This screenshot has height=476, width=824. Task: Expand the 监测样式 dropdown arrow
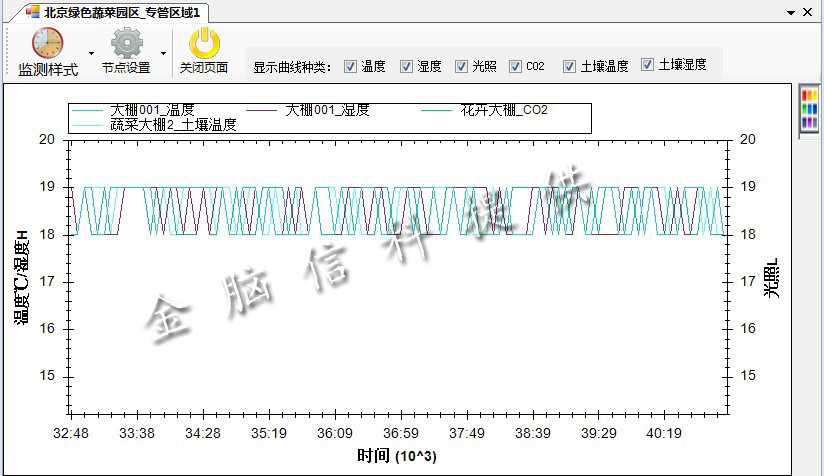coord(91,53)
